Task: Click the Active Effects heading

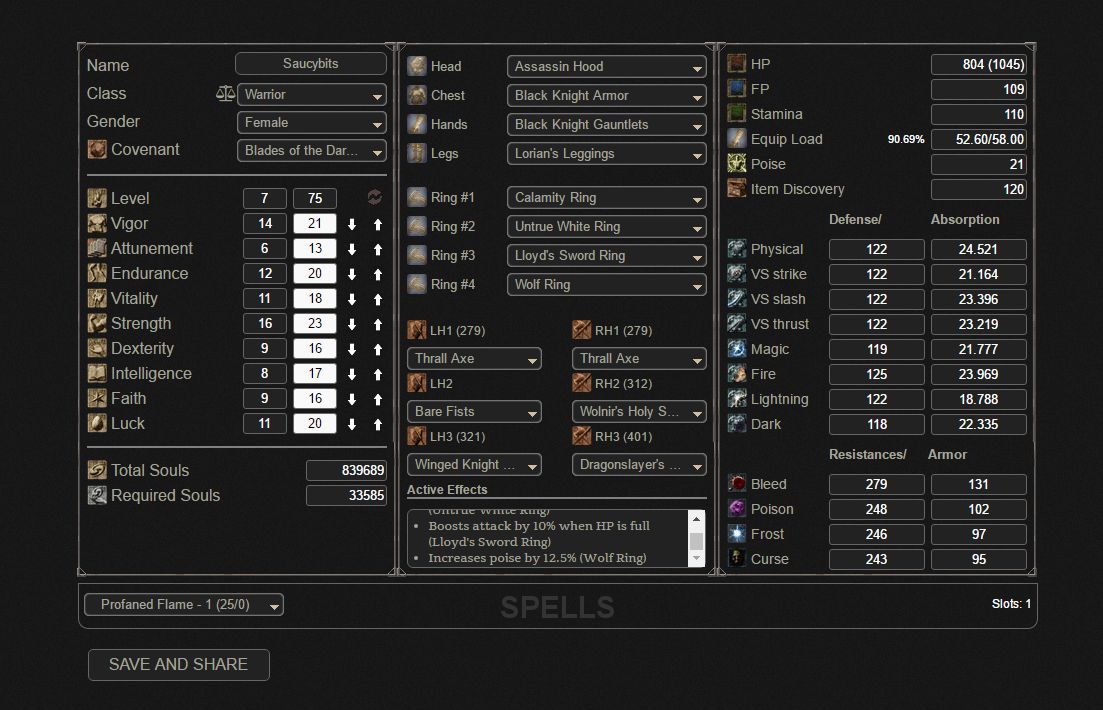Action: (447, 489)
